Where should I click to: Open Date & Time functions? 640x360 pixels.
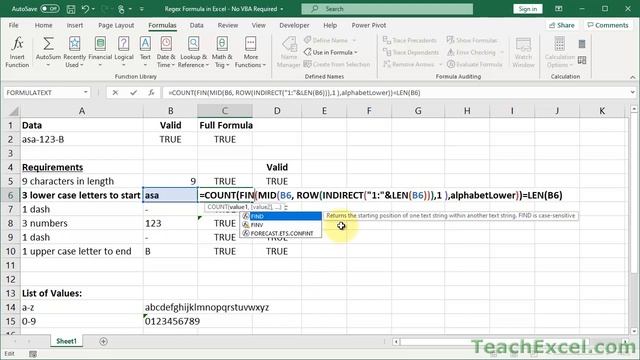pos(166,52)
